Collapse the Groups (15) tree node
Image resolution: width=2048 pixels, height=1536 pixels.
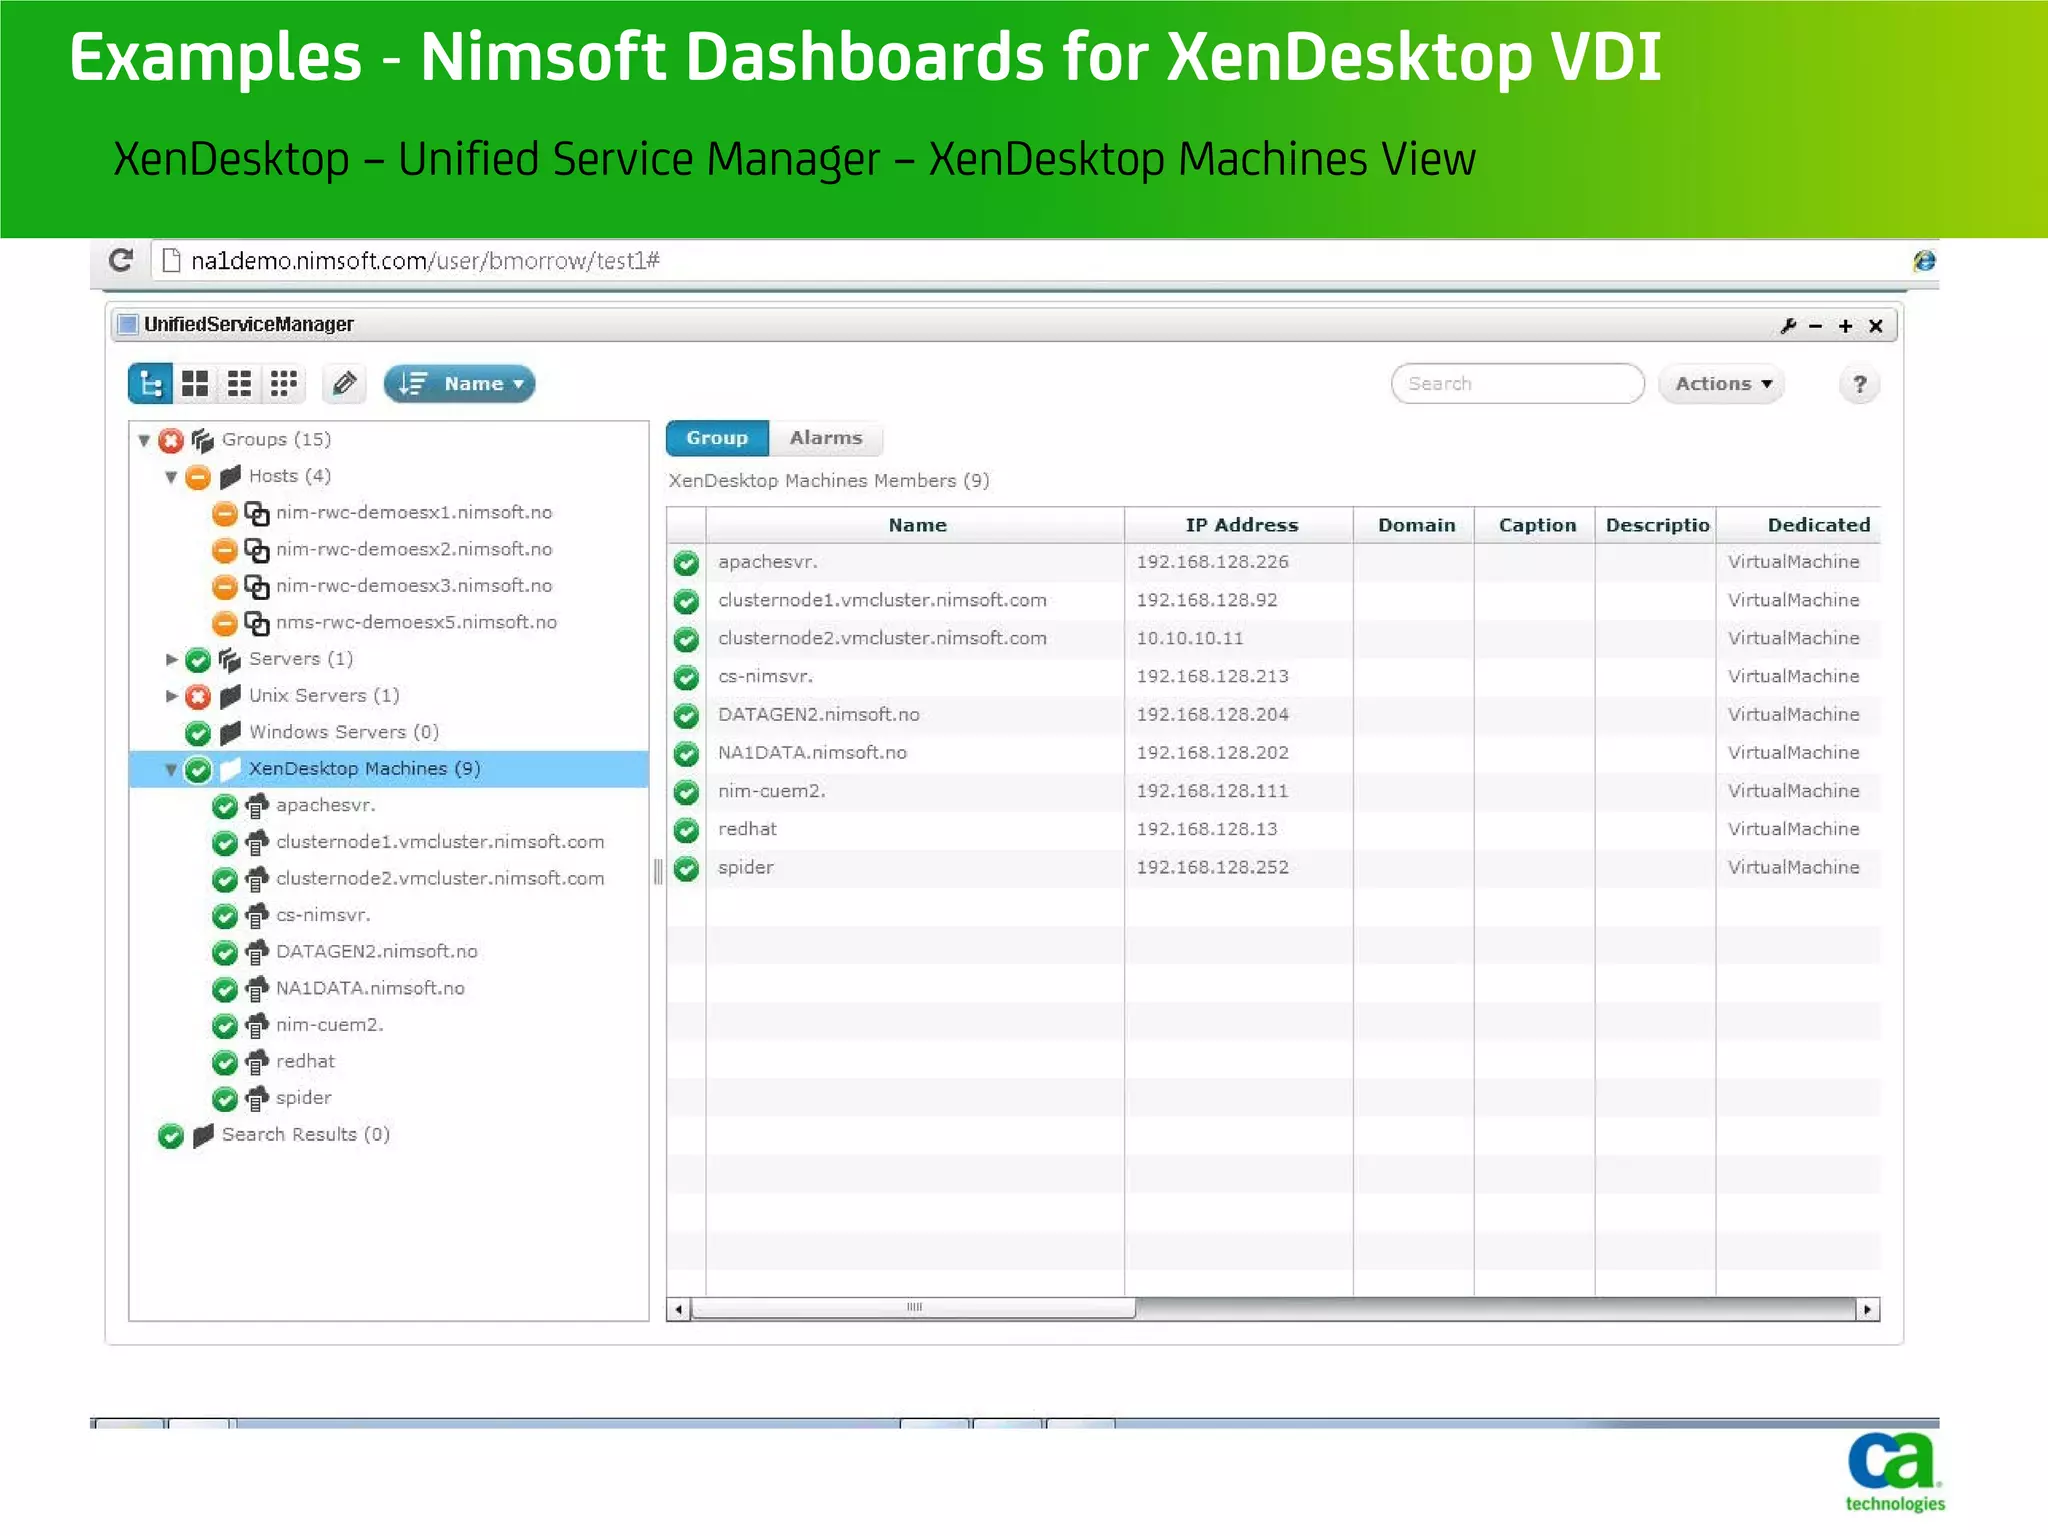tap(144, 440)
